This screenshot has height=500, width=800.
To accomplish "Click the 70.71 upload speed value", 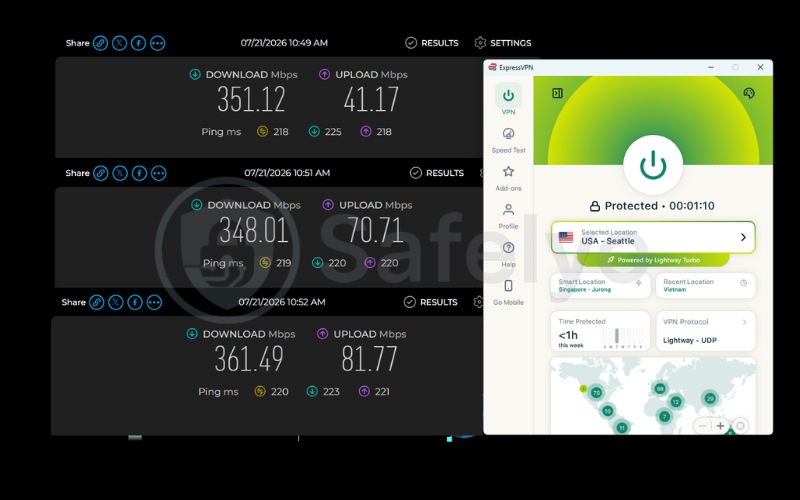I will click(x=376, y=230).
